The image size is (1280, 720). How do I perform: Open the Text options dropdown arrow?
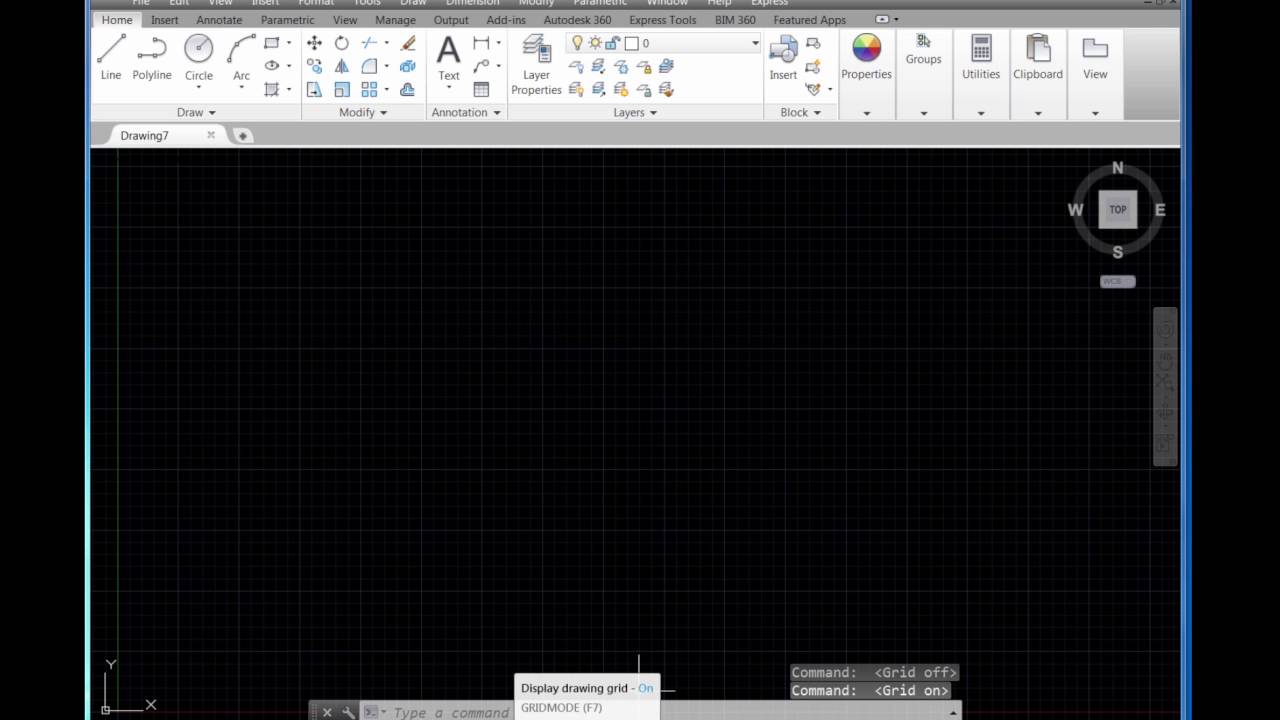pyautogui.click(x=449, y=87)
